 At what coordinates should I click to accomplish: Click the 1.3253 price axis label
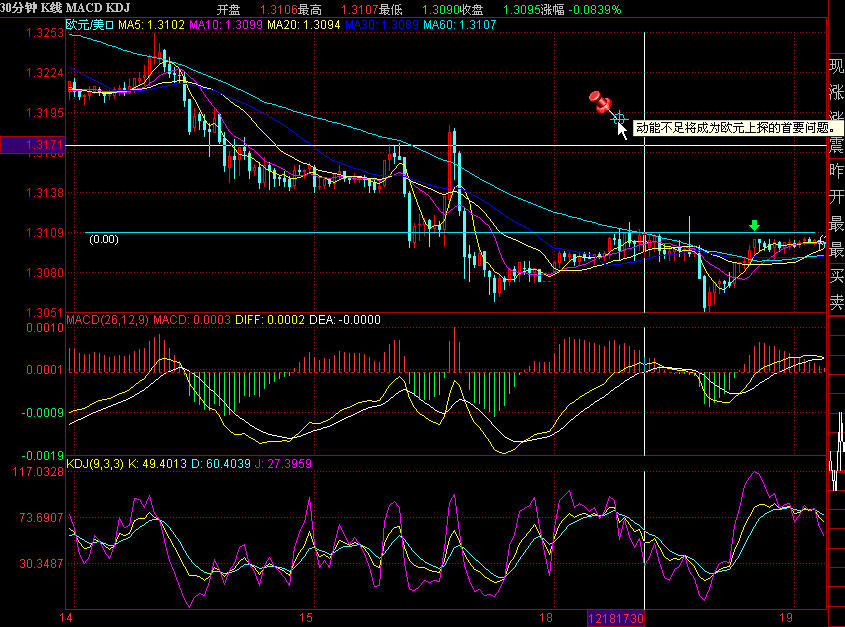pos(45,33)
